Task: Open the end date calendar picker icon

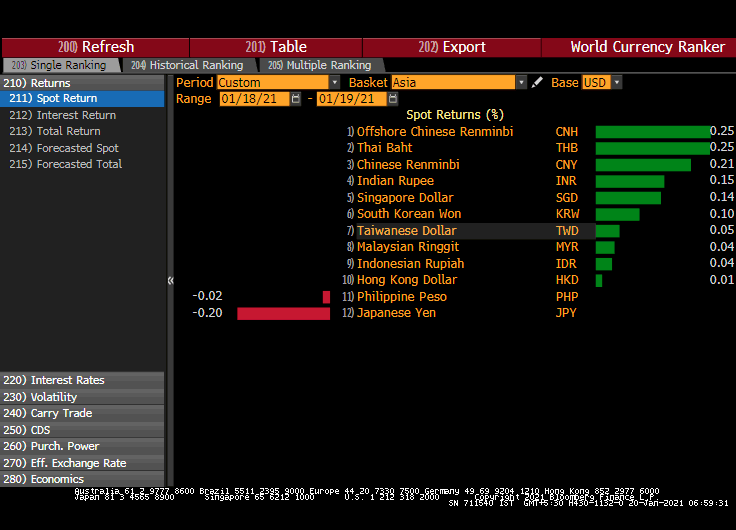Action: (381, 99)
